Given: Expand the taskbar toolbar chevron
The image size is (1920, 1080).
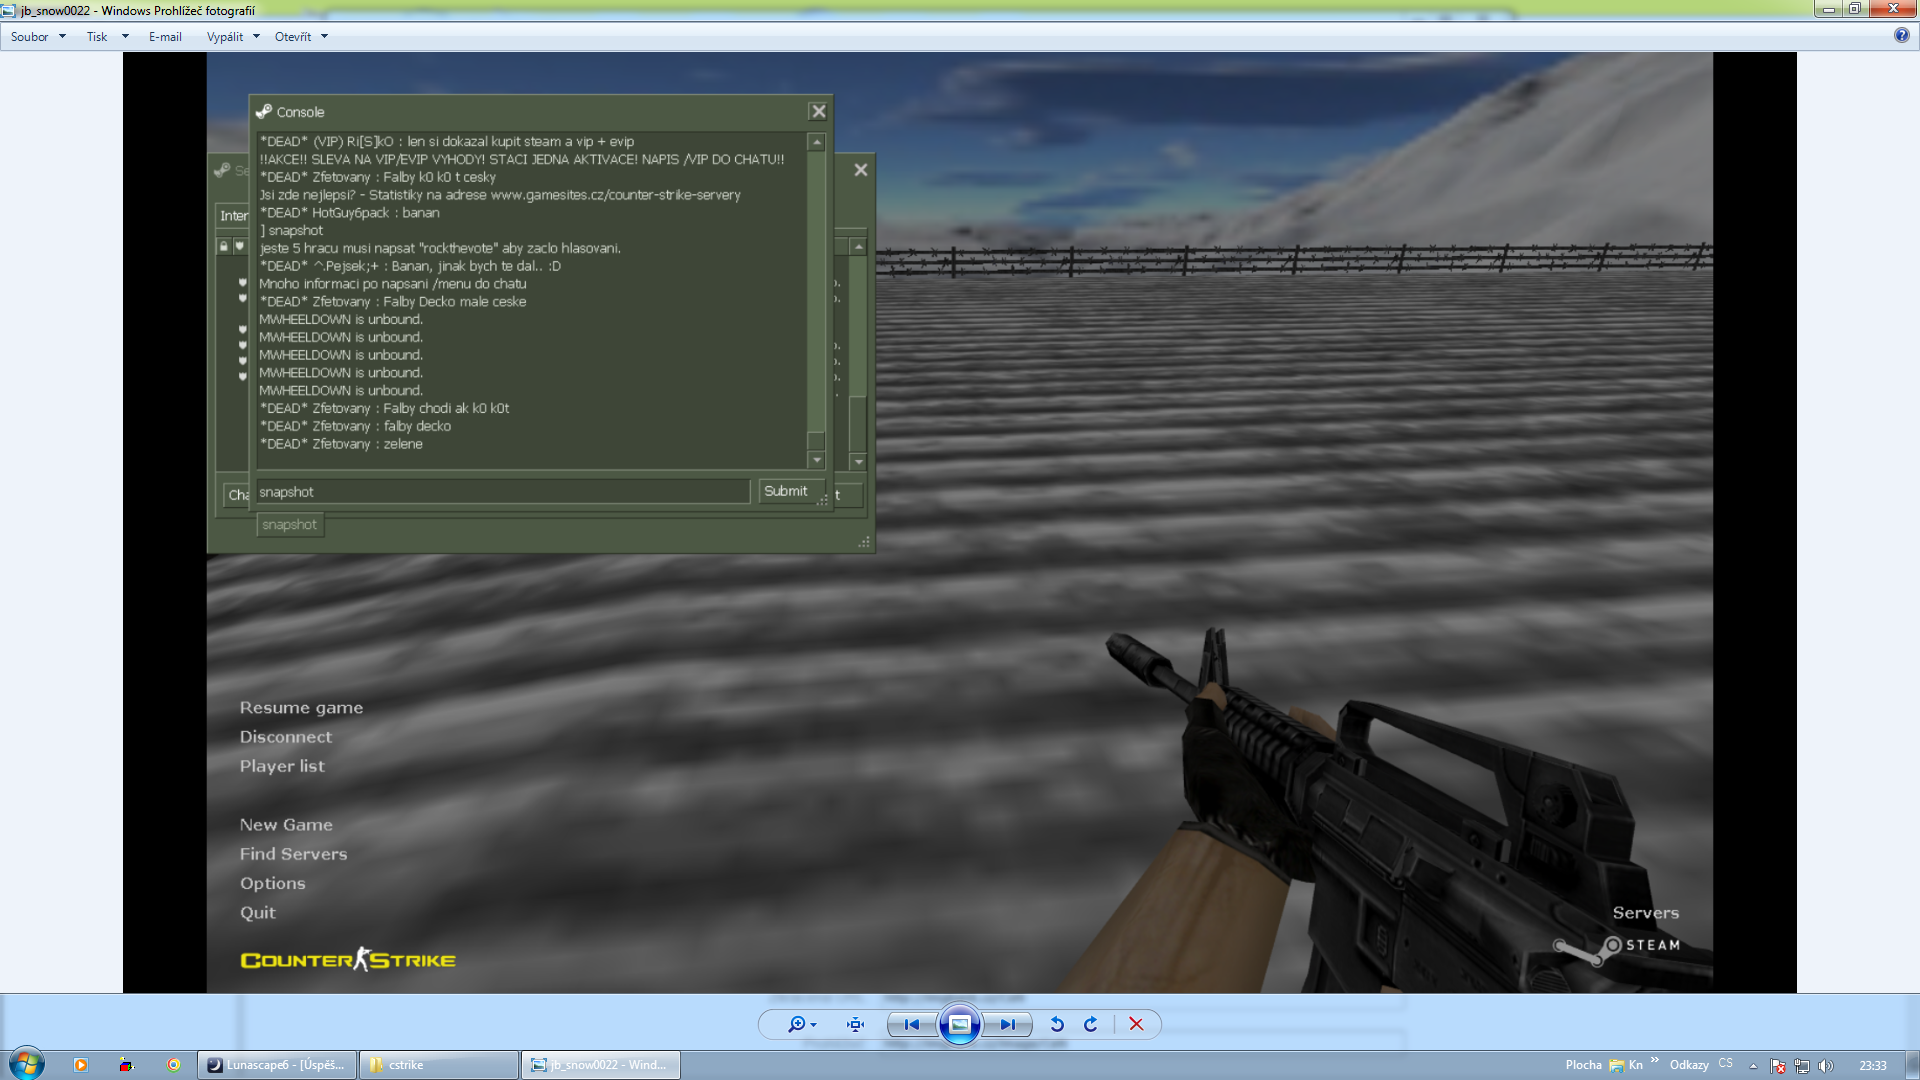Looking at the screenshot, I should (x=1655, y=1061).
